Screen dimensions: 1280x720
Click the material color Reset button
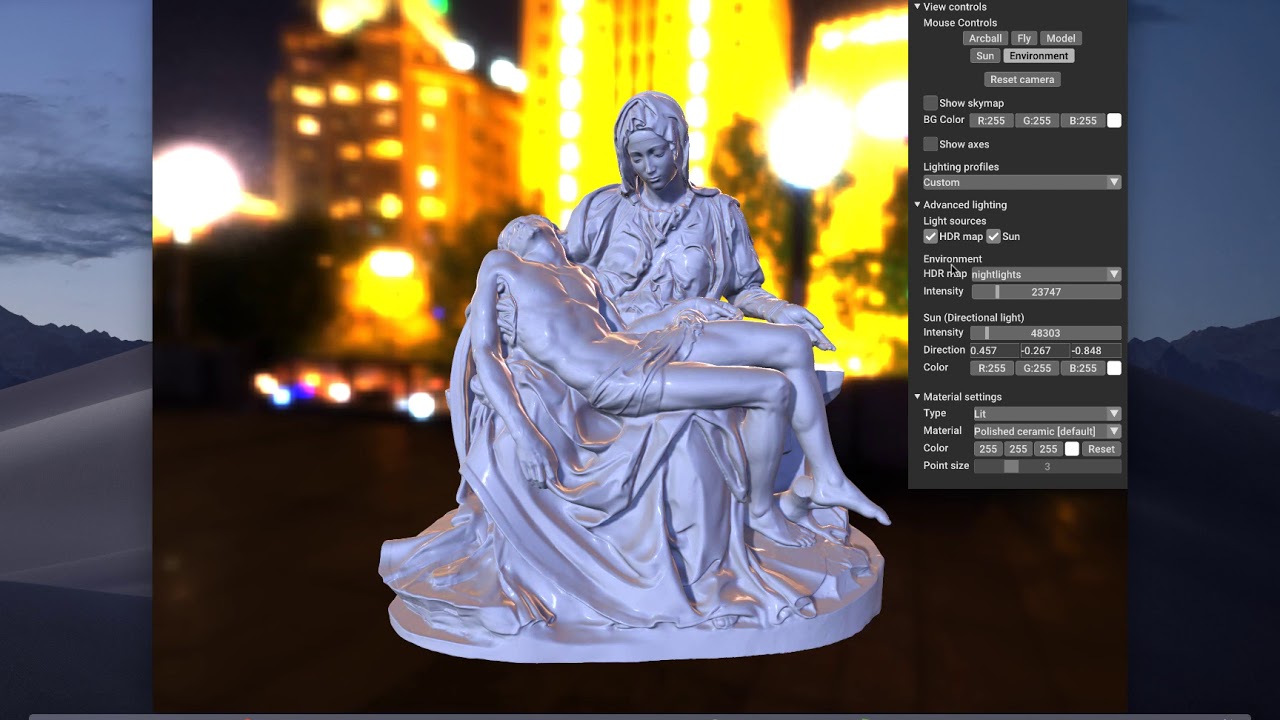coord(1101,449)
